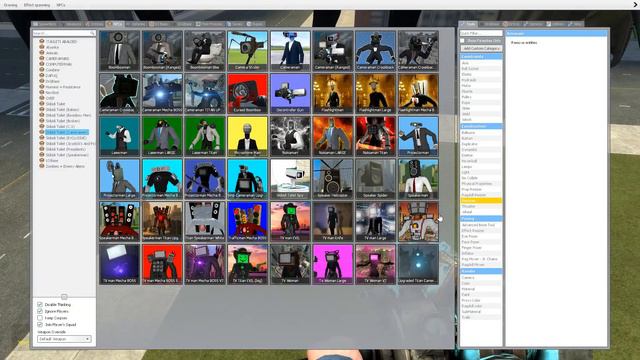Enable the Keep Corpses checkbox
Viewport: 640px width, 360px height.
pyautogui.click(x=40, y=318)
